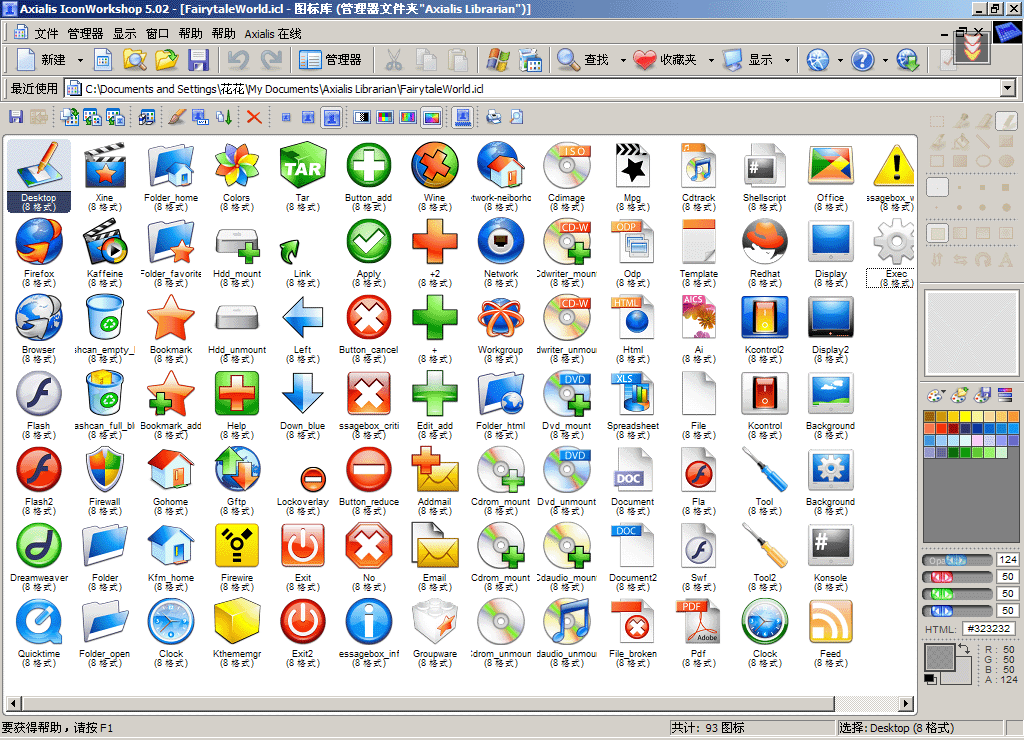The height and width of the screenshot is (740, 1024).
Task: Click the opacity slider handle
Action: [x=955, y=560]
